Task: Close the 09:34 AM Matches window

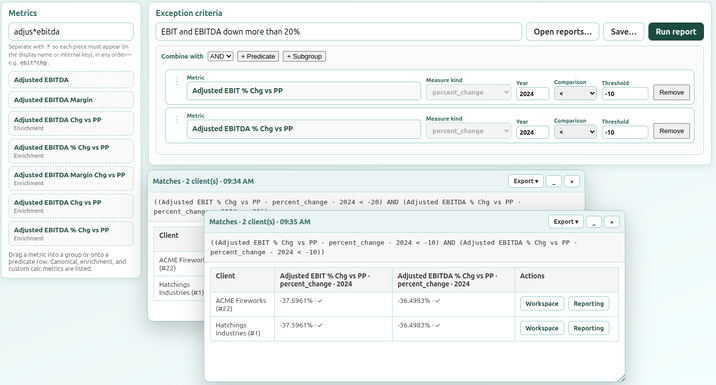Action: pos(571,181)
